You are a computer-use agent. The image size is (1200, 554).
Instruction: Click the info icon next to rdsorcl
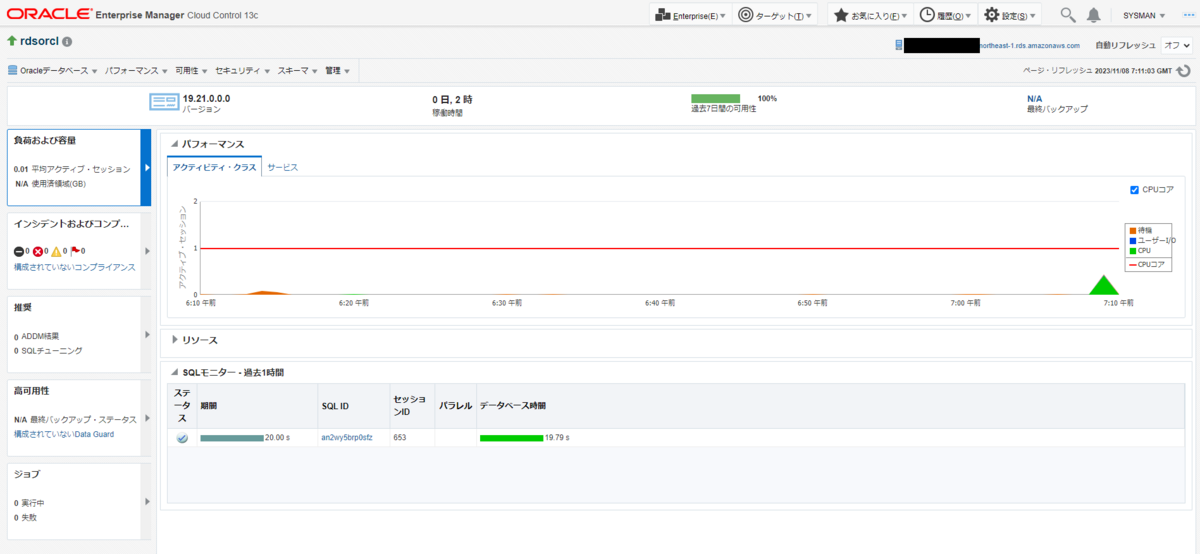pos(67,43)
